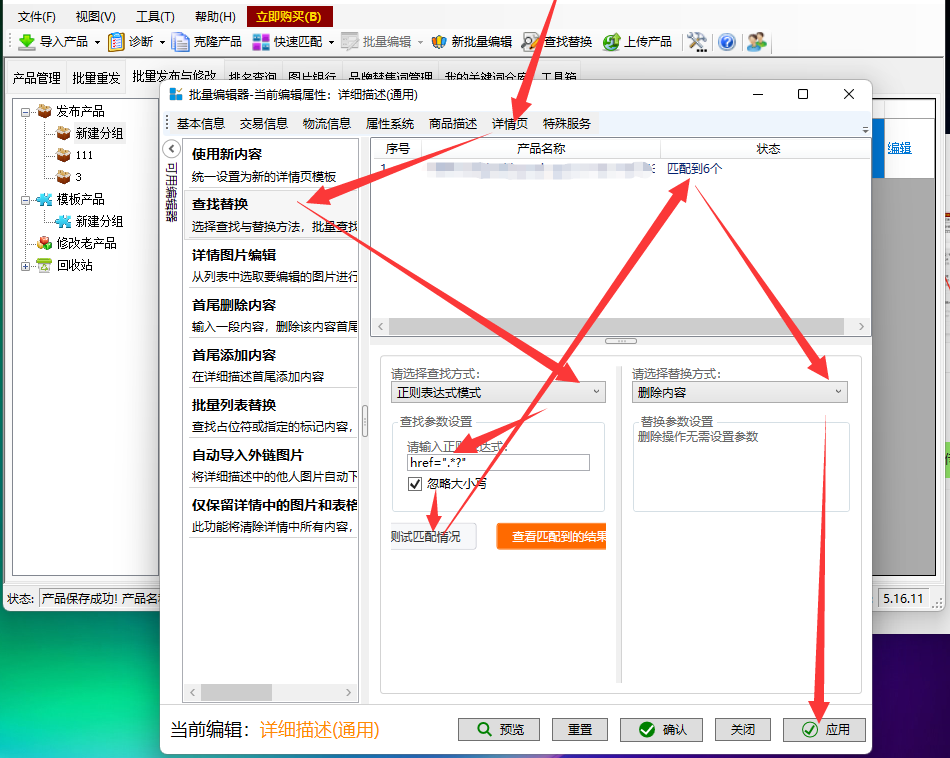Select the 查找替换 editor option
950x758 pixels.
point(271,214)
